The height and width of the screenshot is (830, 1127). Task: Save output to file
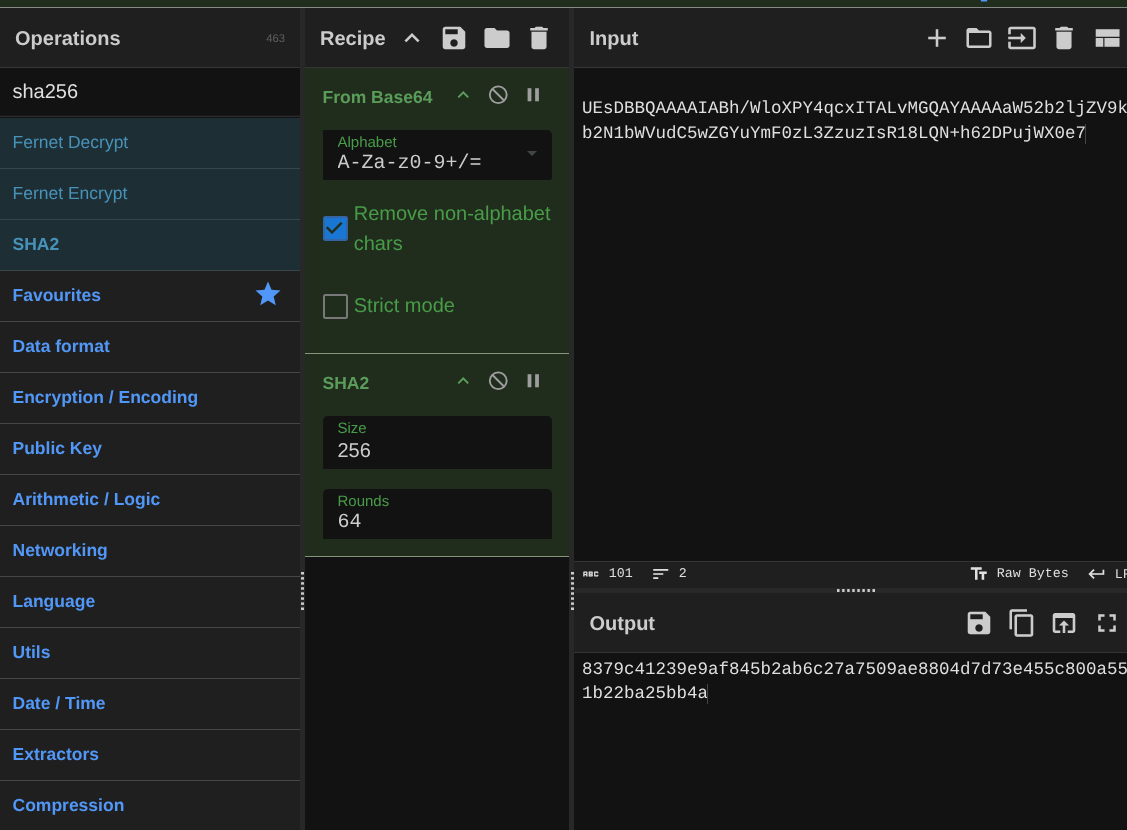coord(978,623)
